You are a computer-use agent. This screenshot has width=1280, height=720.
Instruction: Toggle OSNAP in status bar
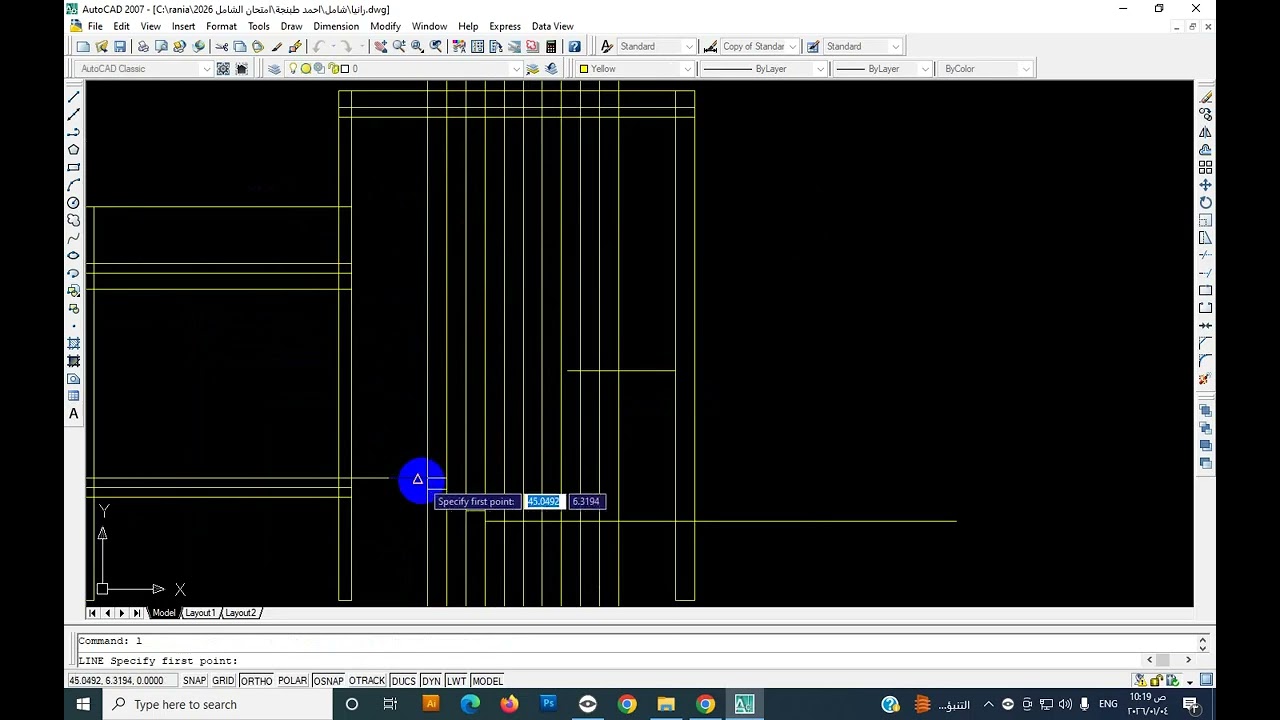328,681
